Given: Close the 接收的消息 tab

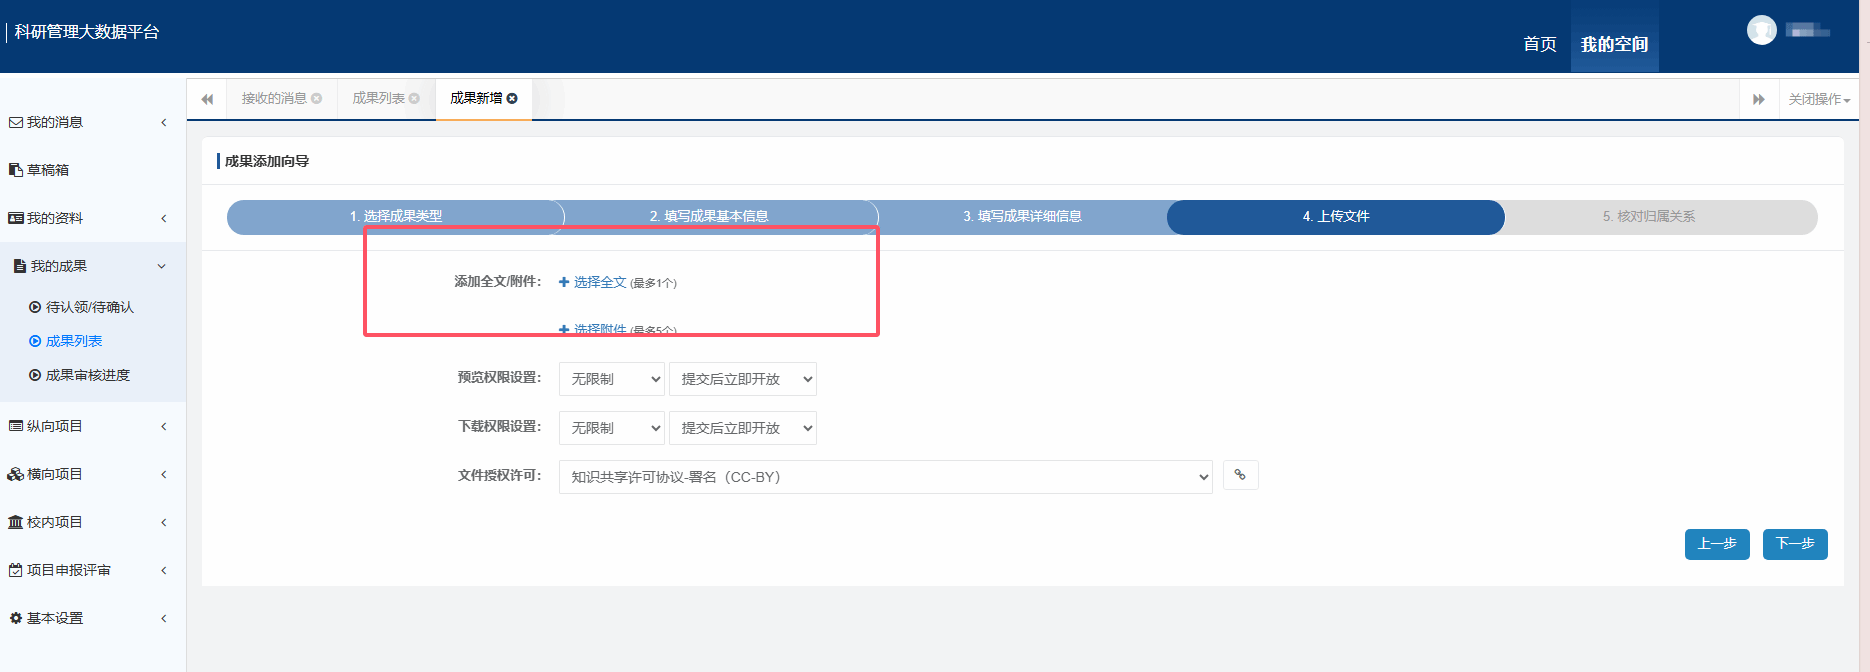Looking at the screenshot, I should pyautogui.click(x=316, y=98).
